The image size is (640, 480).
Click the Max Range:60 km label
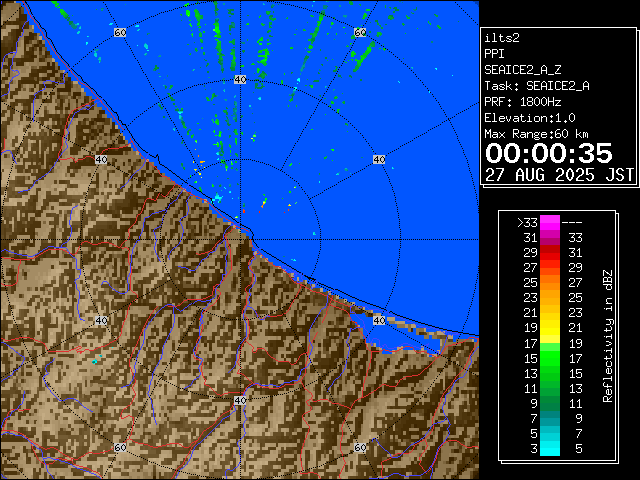click(536, 133)
